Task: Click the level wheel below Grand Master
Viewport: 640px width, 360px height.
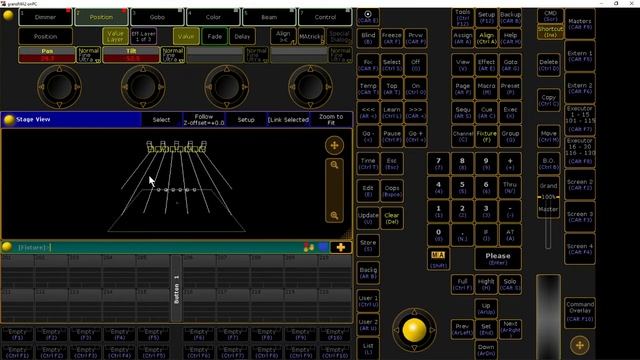Action: (548, 317)
